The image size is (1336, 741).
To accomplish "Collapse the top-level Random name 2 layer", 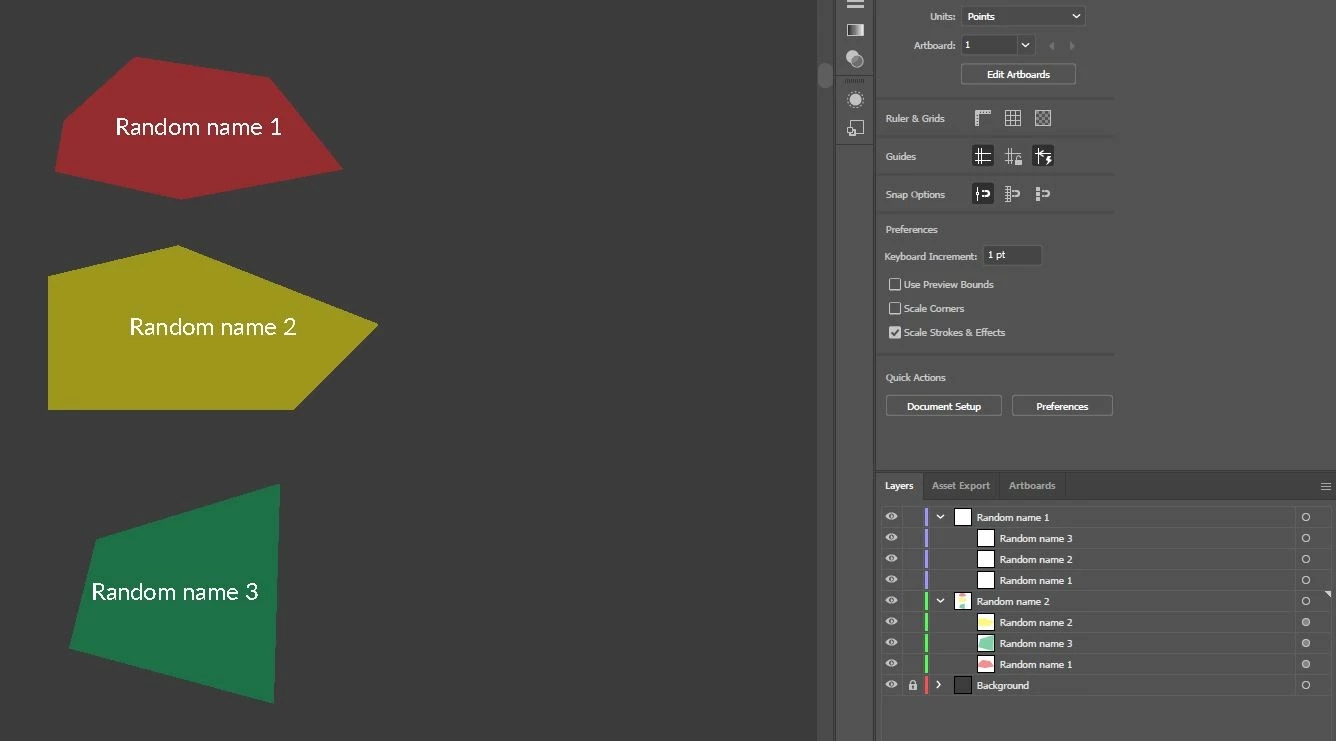I will point(941,602).
